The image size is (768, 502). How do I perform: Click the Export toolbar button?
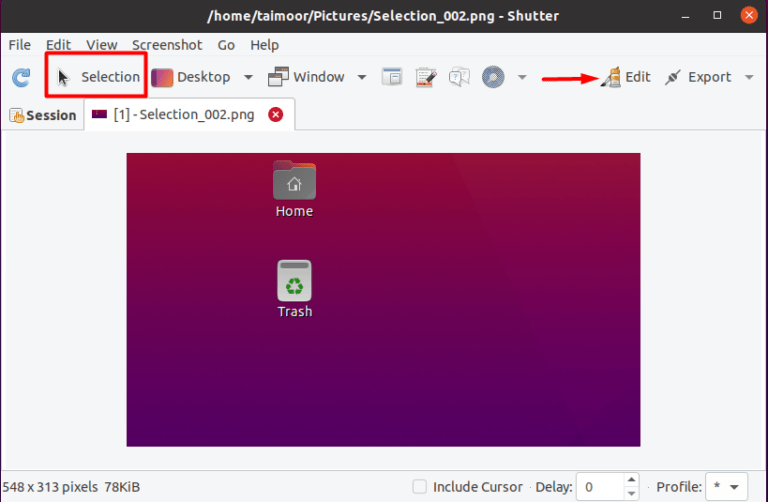(x=698, y=77)
